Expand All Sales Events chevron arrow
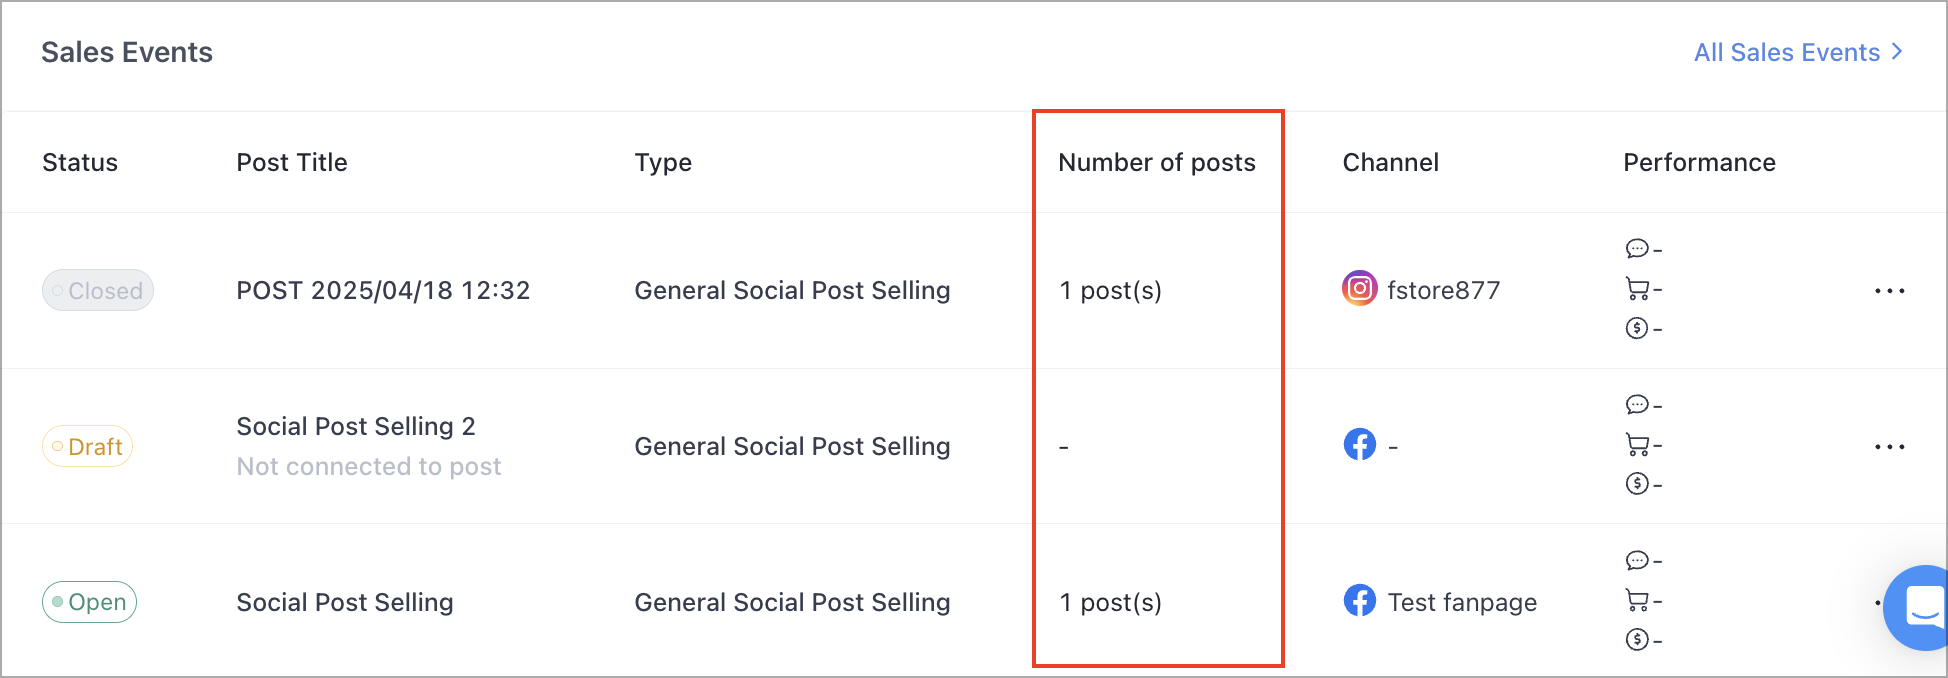The image size is (1948, 678). click(1897, 52)
